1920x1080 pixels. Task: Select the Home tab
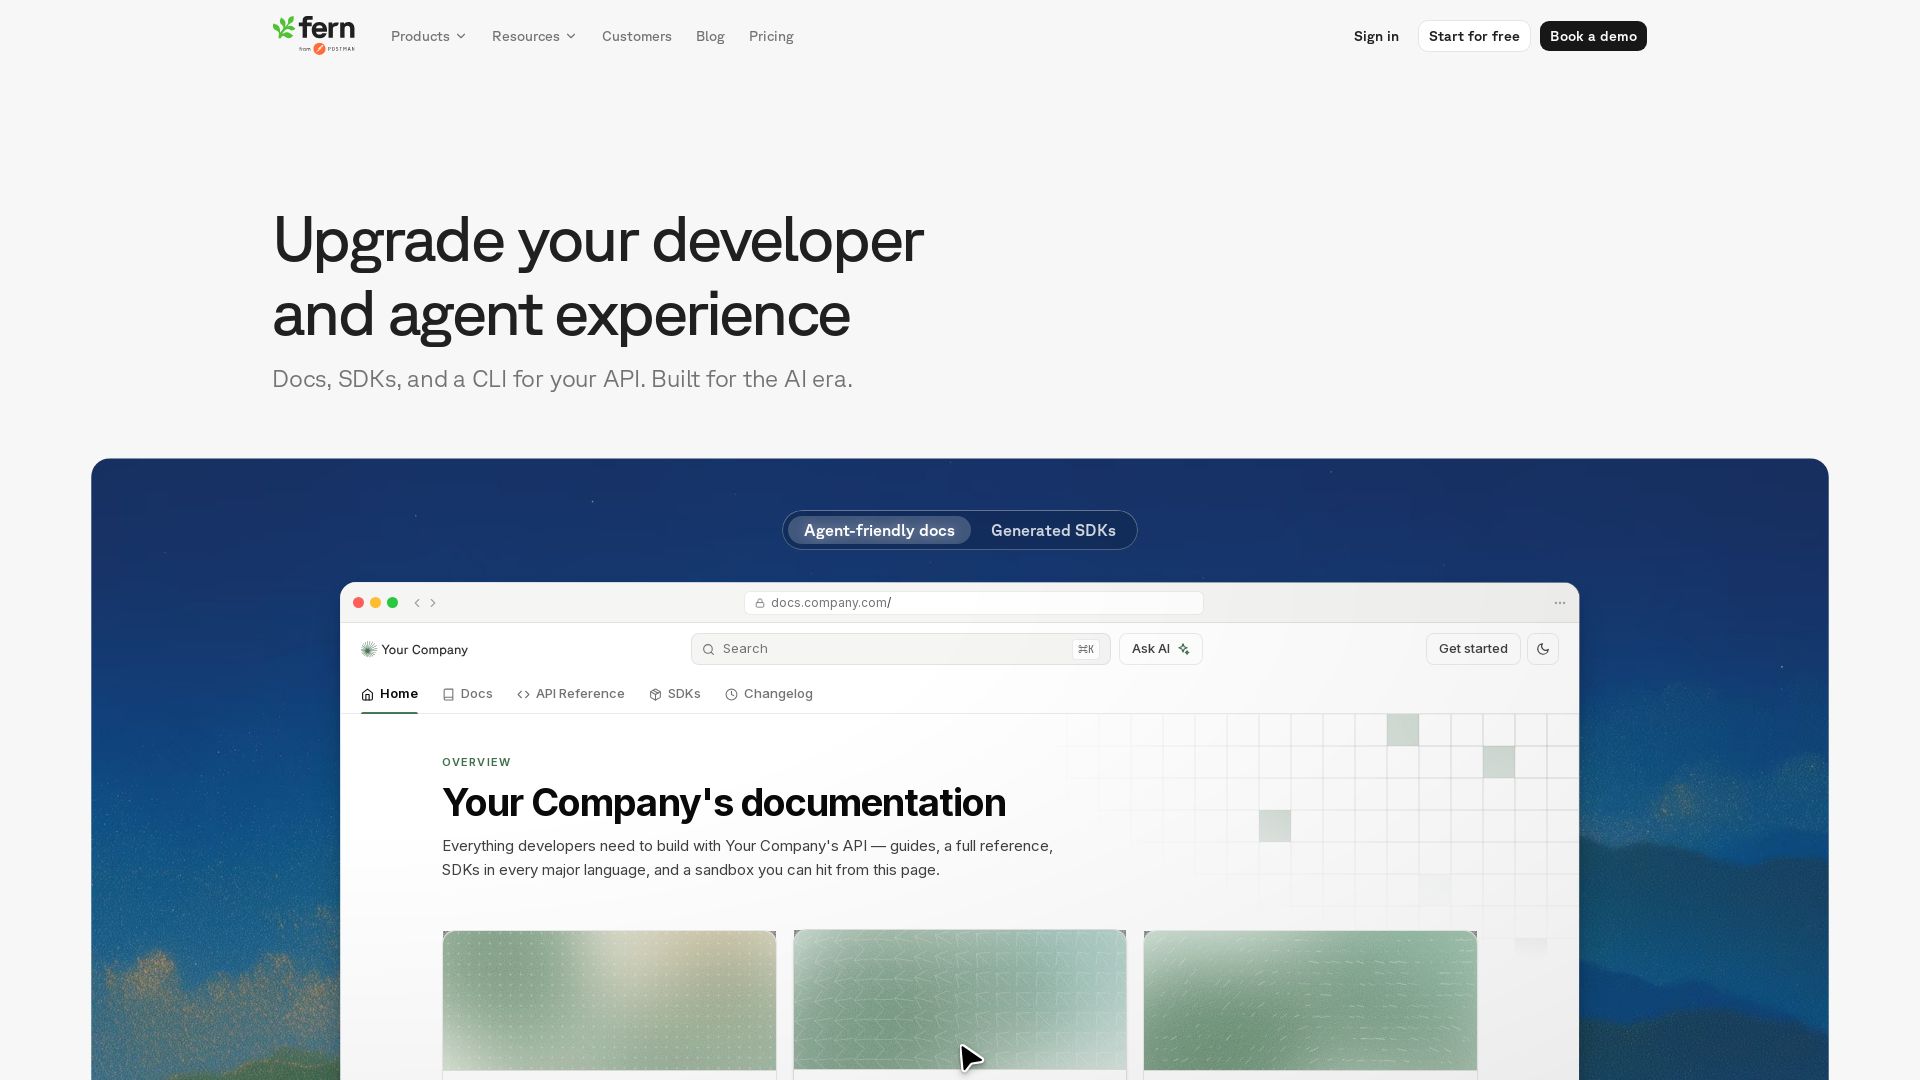389,694
